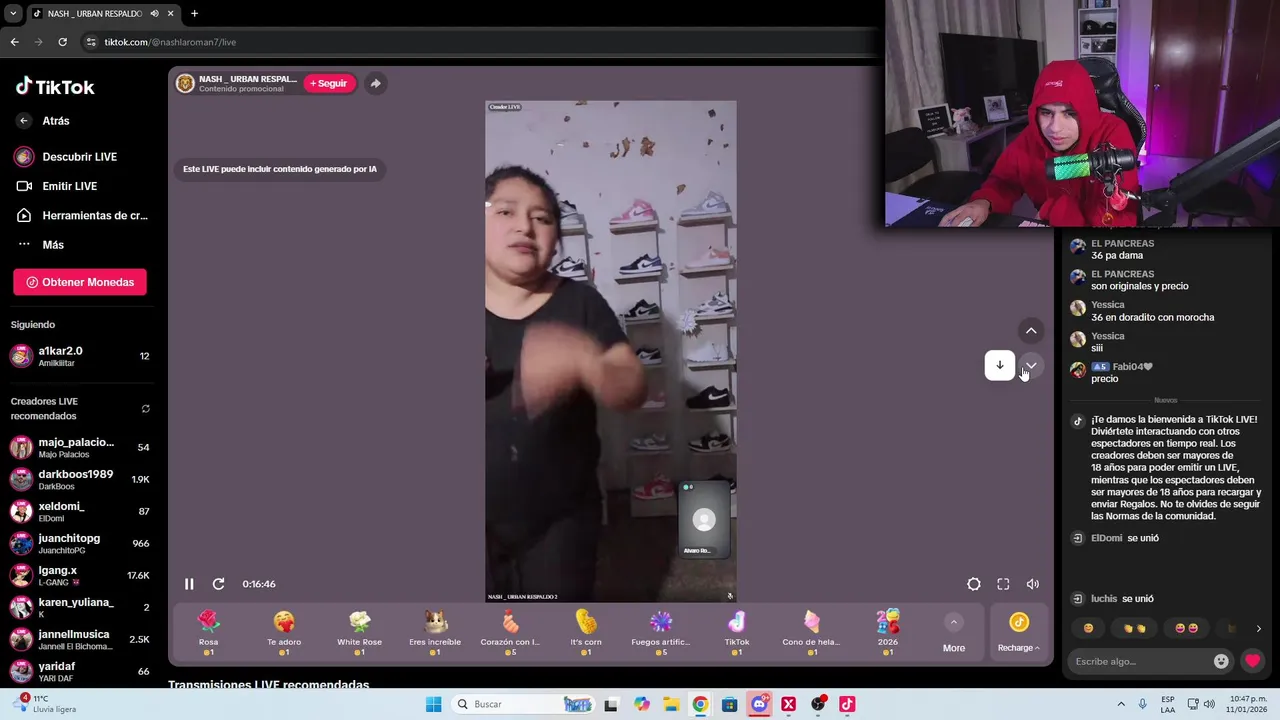Click the guest avatar tile in the video

pyautogui.click(x=704, y=520)
